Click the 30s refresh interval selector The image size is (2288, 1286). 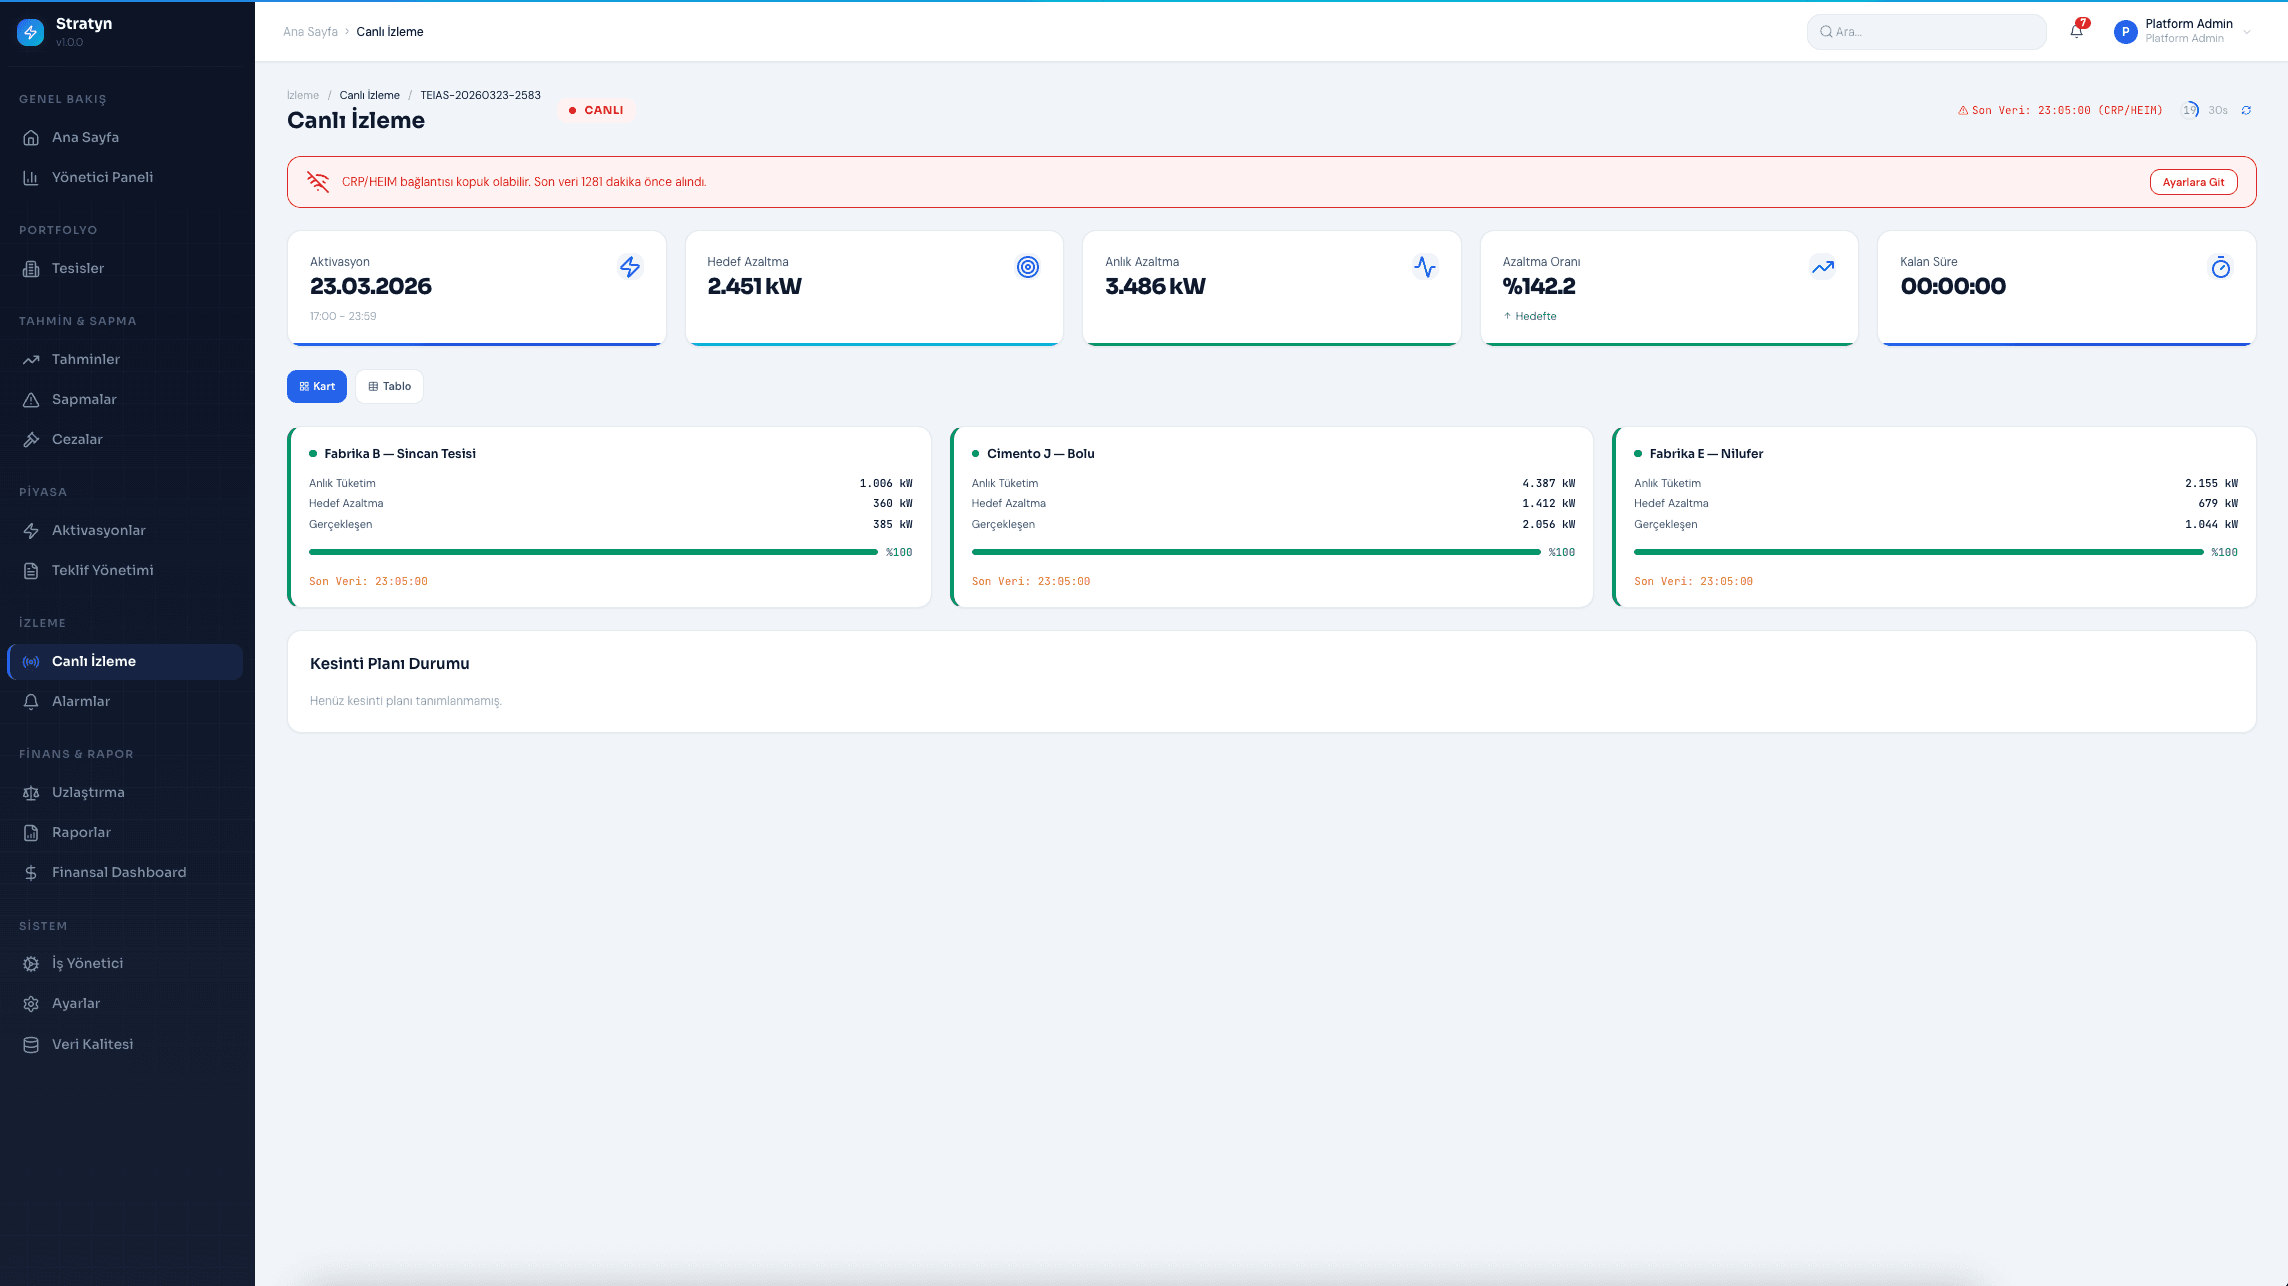pyautogui.click(x=2217, y=110)
